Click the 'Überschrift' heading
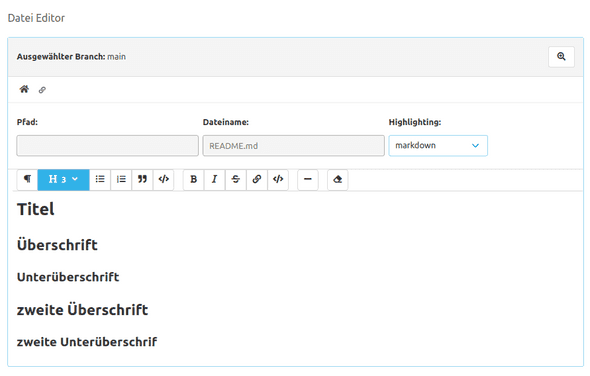The image size is (590, 376). click(x=57, y=245)
